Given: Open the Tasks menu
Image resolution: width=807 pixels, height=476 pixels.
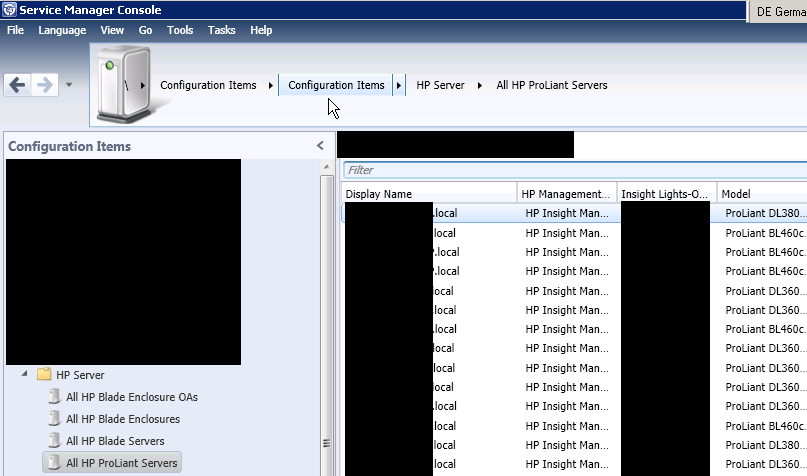Looking at the screenshot, I should 221,30.
